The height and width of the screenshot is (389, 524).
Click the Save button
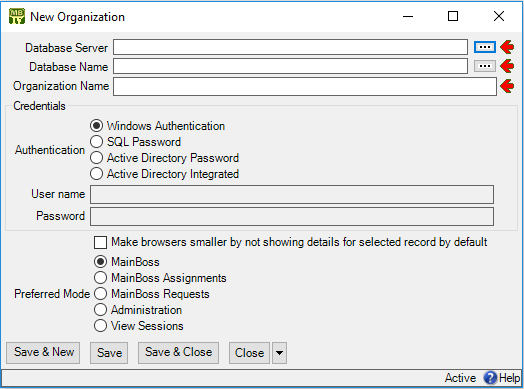click(x=109, y=353)
